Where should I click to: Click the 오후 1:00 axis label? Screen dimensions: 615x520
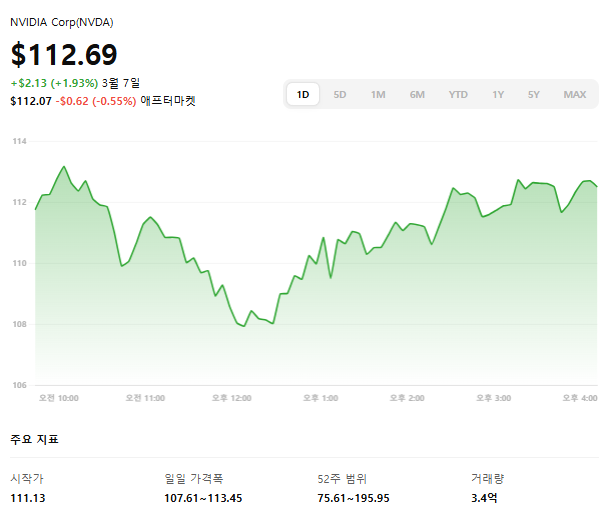point(320,398)
